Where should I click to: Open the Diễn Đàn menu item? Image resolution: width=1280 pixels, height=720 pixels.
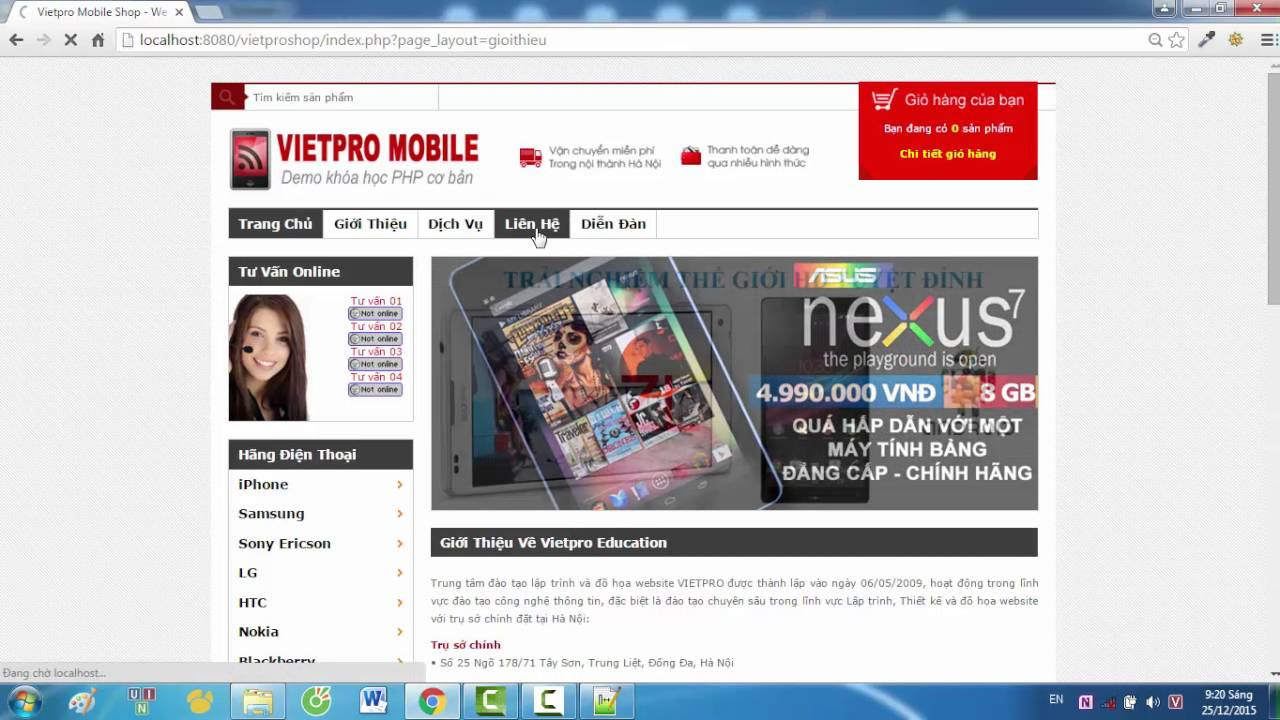point(613,224)
